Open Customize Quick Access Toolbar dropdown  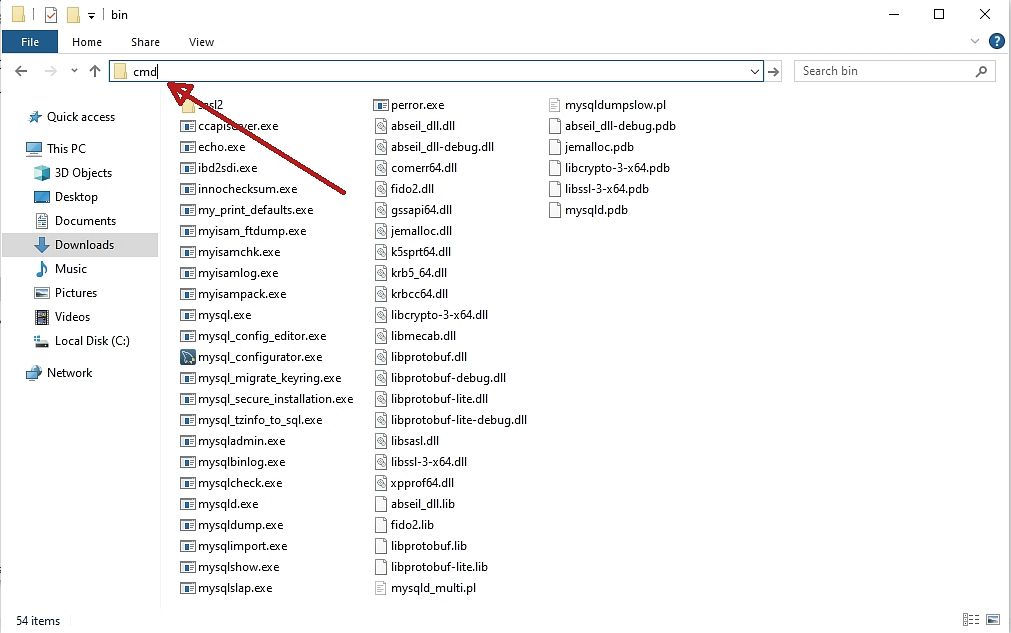[x=92, y=15]
